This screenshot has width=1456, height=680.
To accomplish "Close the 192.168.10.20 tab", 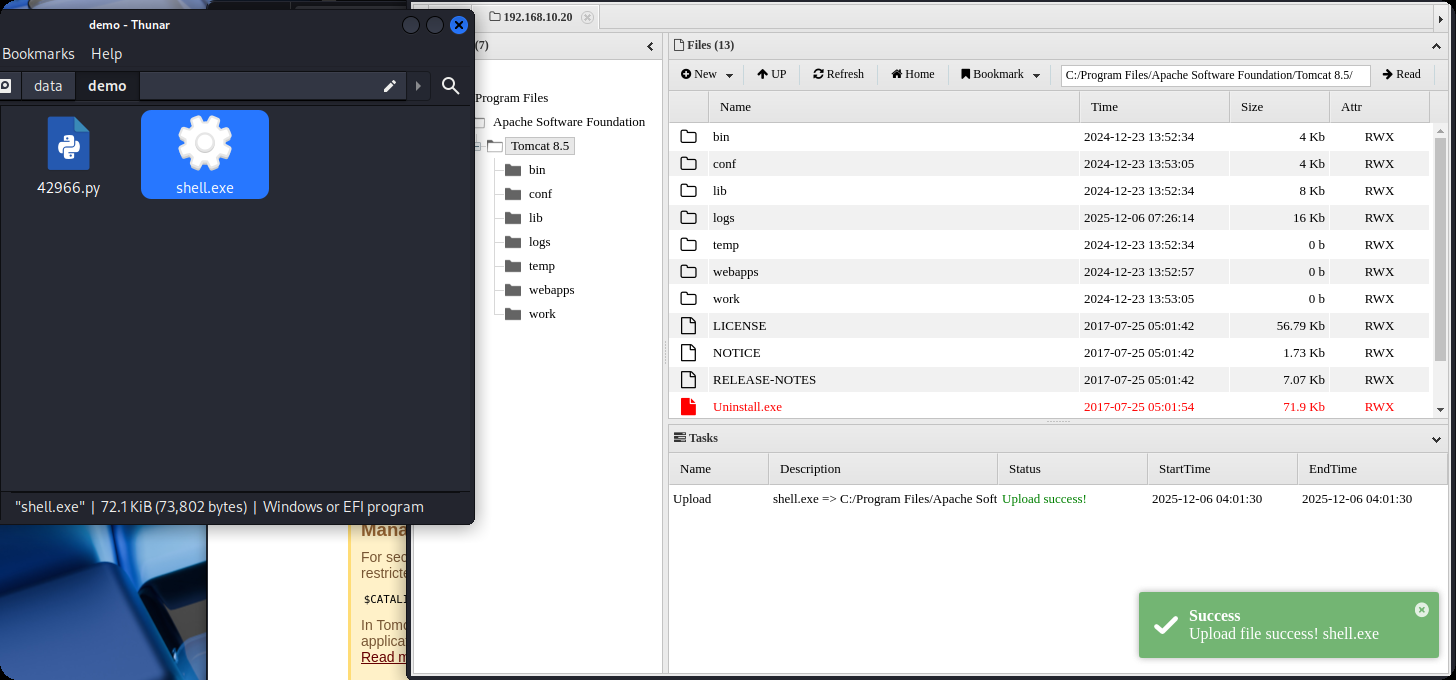I will tap(587, 17).
